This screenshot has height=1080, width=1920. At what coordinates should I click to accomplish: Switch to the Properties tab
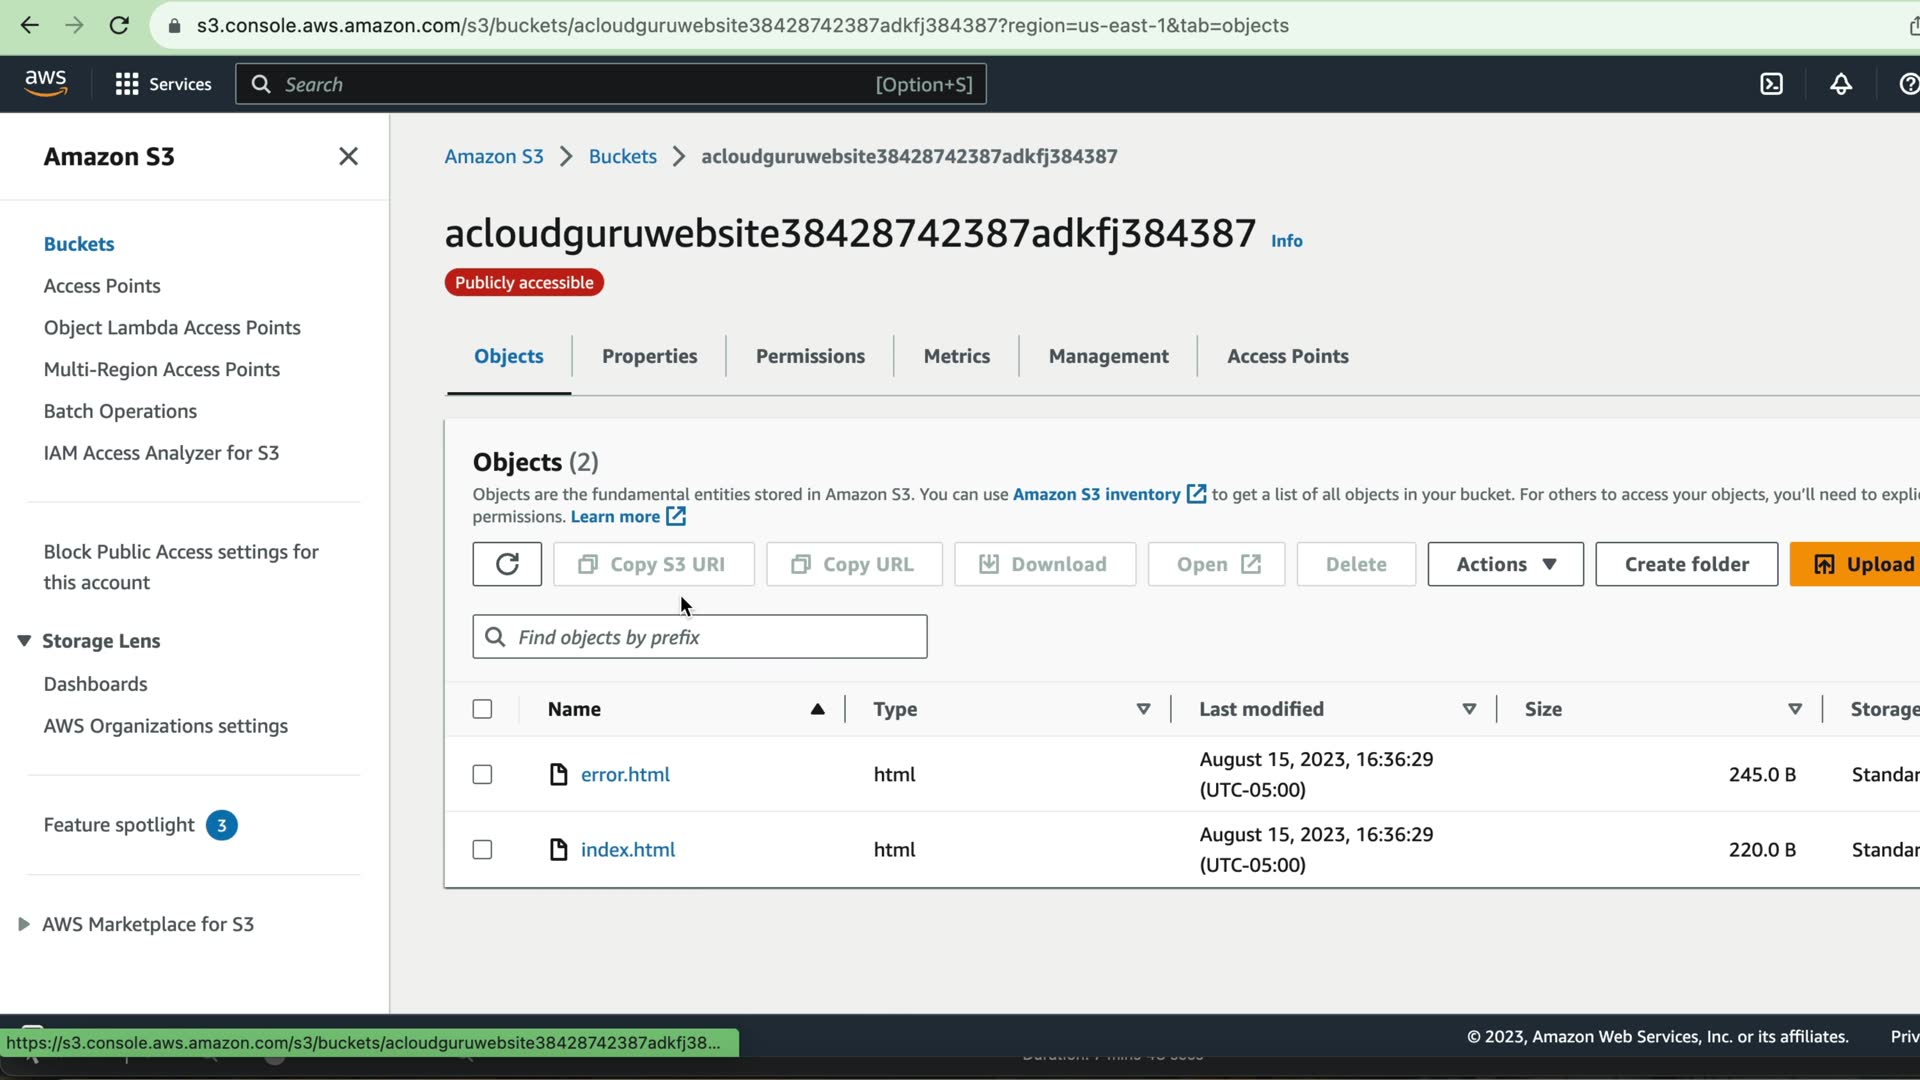point(649,356)
